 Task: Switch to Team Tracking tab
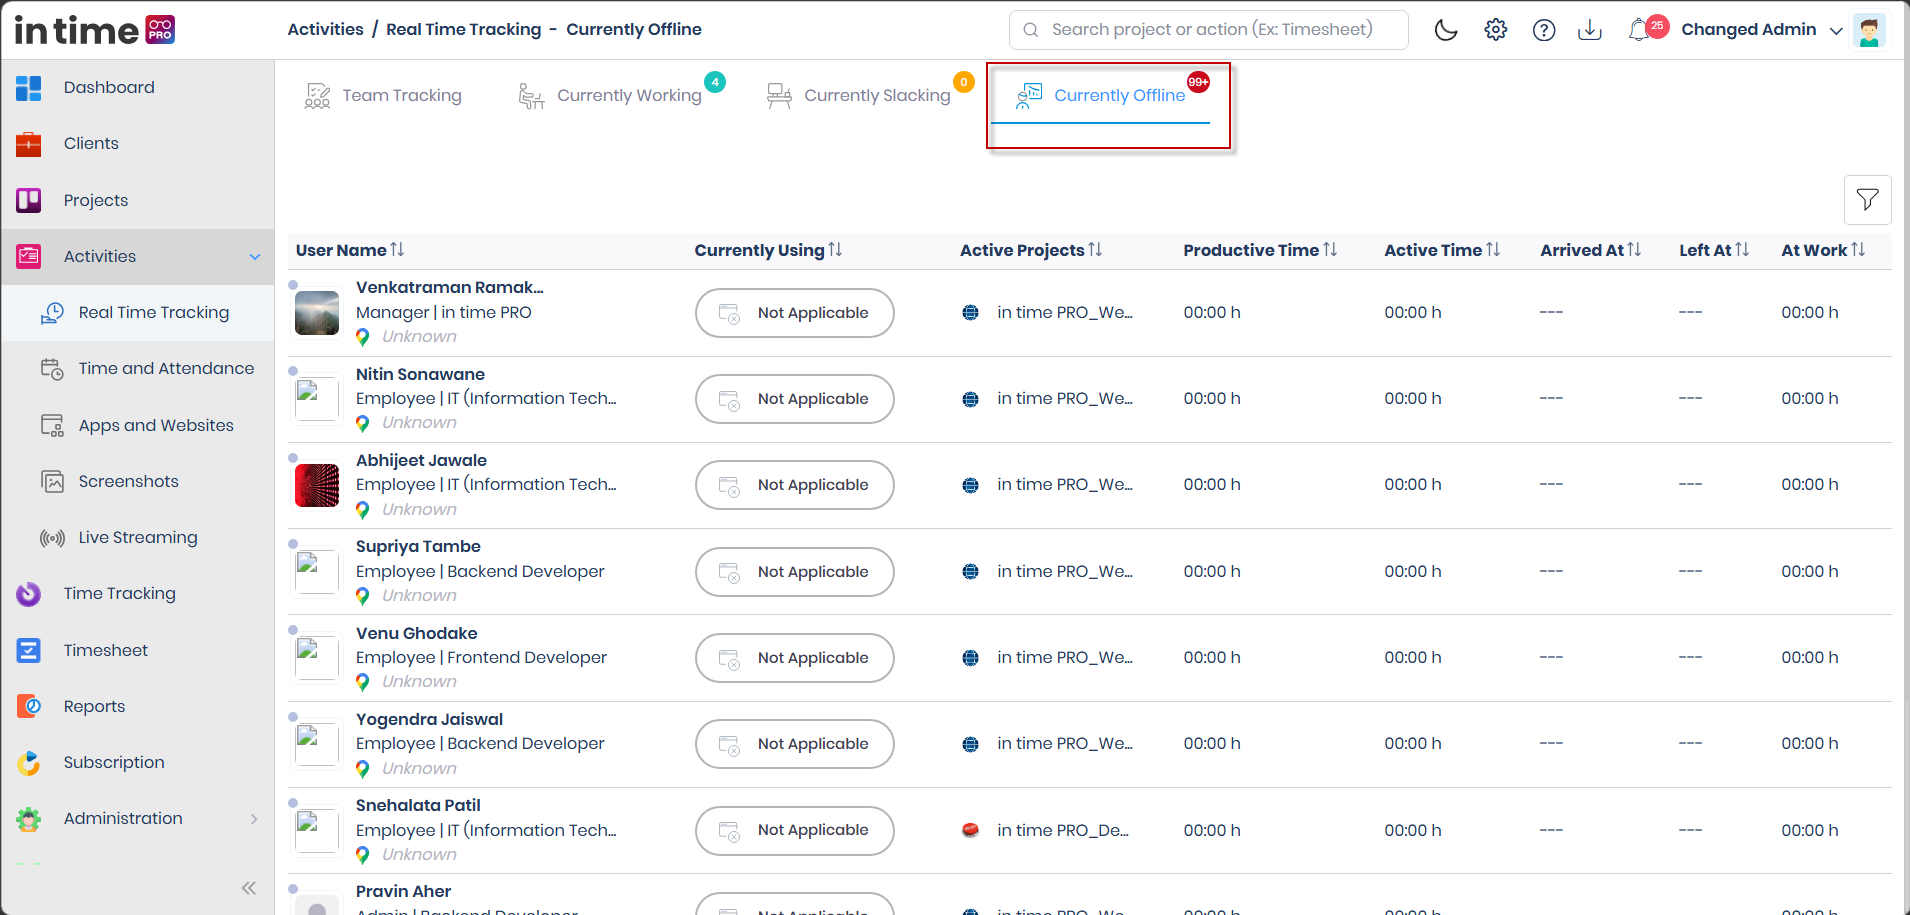point(383,96)
